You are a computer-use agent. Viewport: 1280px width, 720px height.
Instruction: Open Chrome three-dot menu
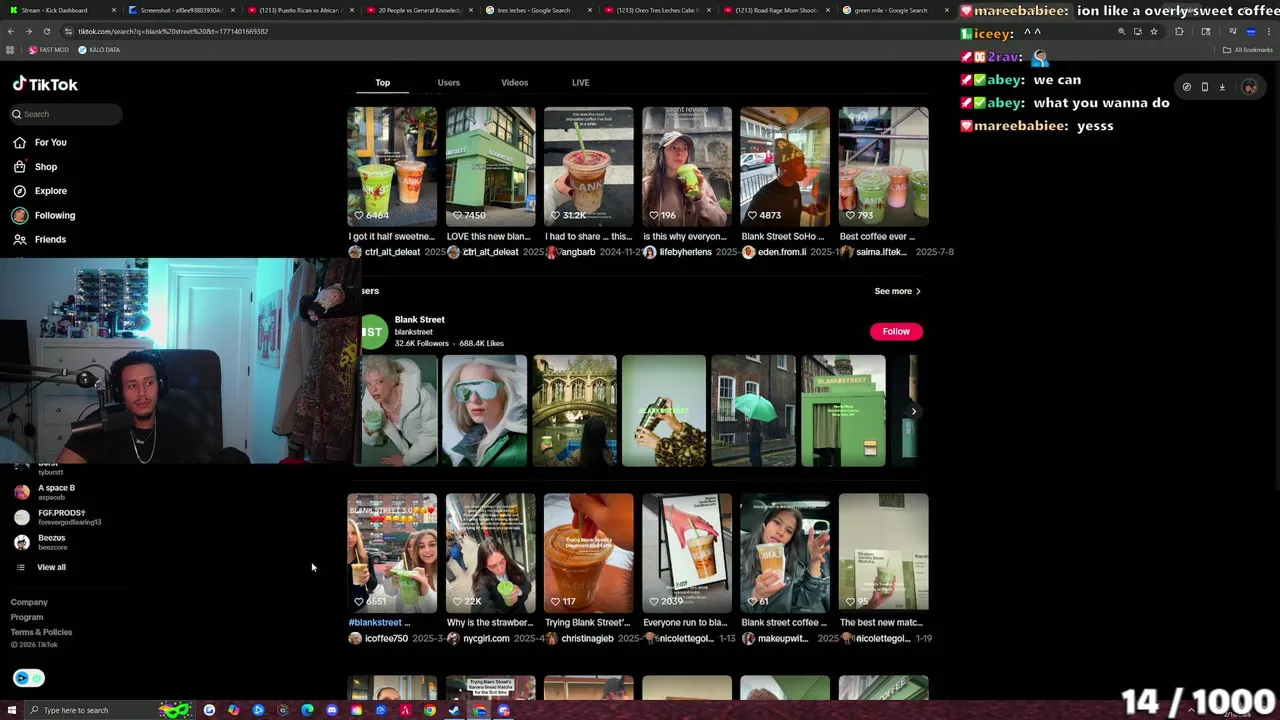[1269, 31]
